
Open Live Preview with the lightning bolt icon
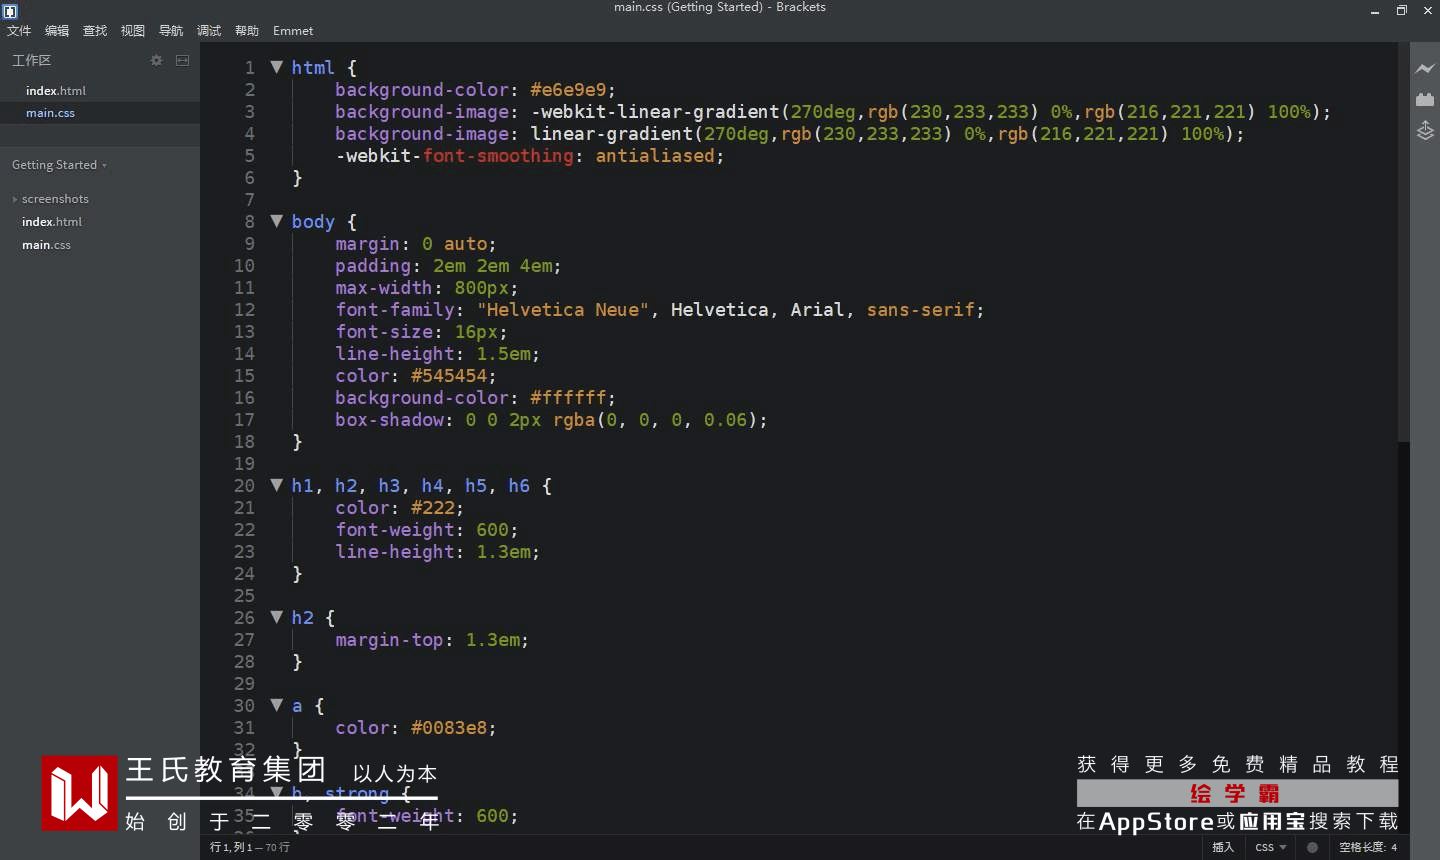(1425, 68)
